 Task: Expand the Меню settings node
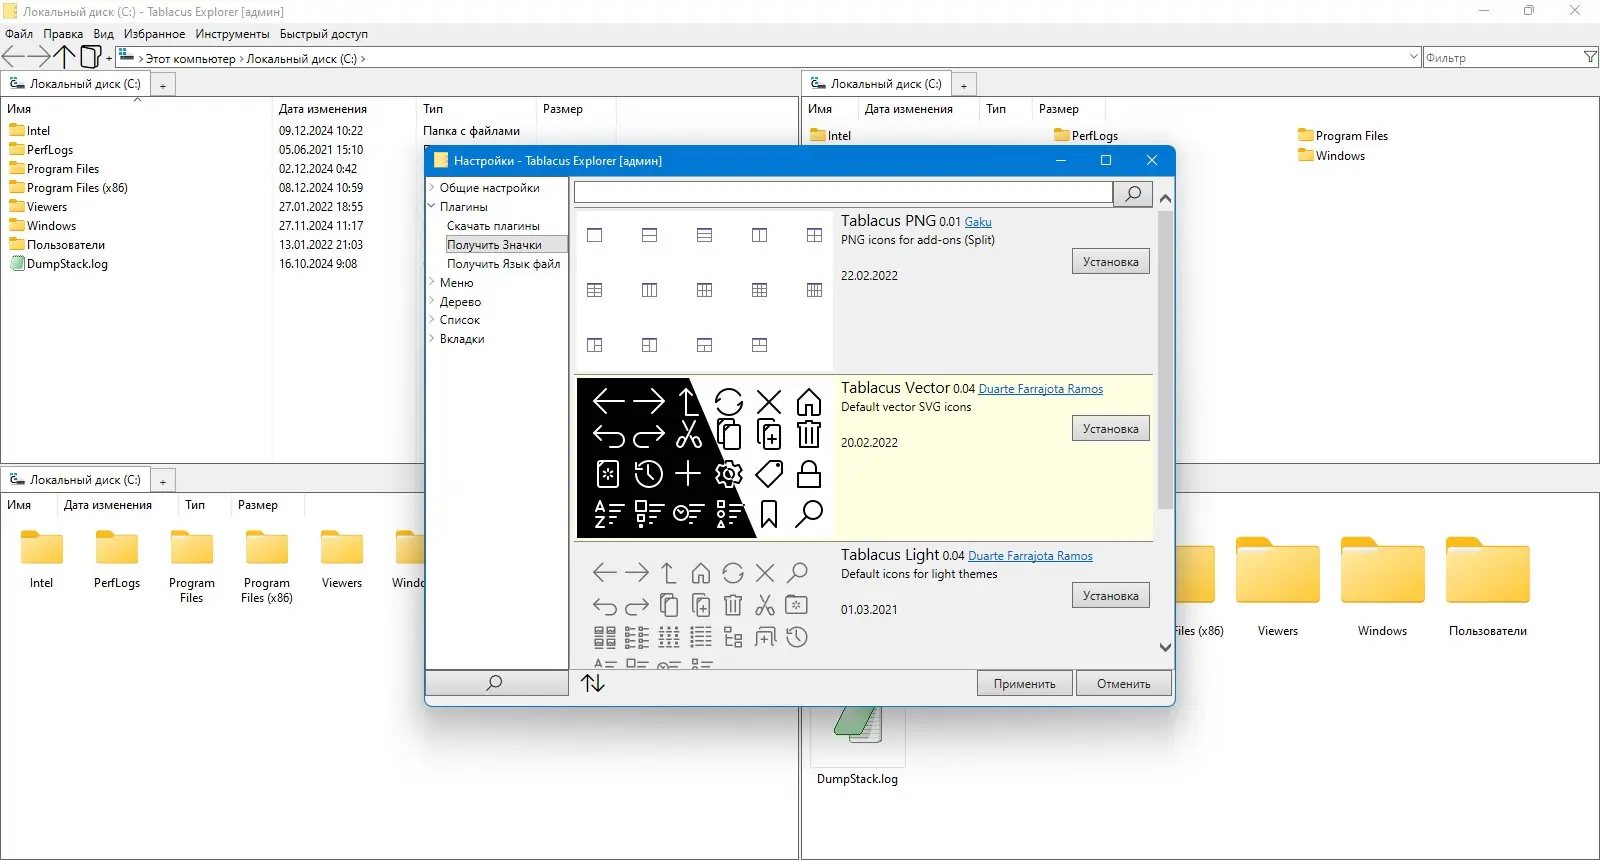pos(432,282)
